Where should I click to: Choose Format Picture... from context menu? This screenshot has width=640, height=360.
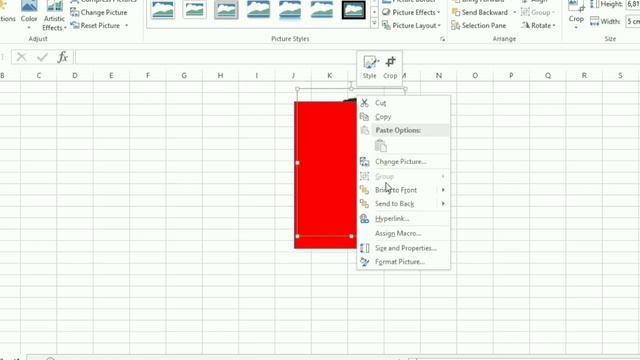click(403, 262)
